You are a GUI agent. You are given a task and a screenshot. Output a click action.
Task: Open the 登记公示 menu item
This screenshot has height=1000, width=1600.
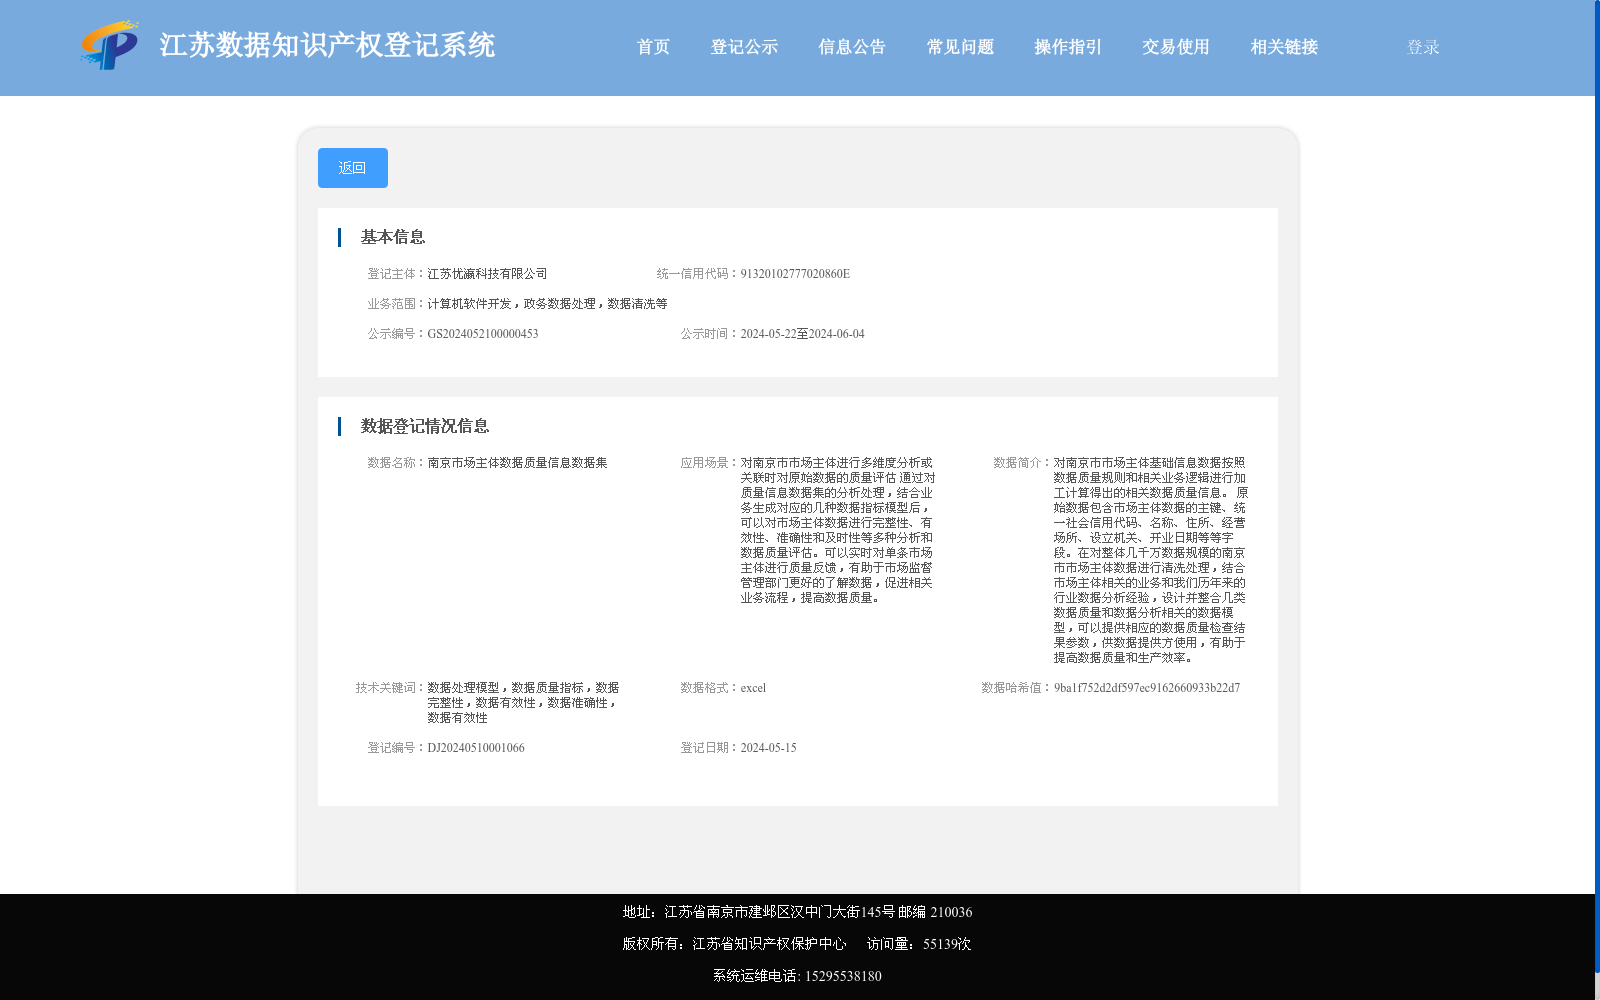tap(744, 47)
